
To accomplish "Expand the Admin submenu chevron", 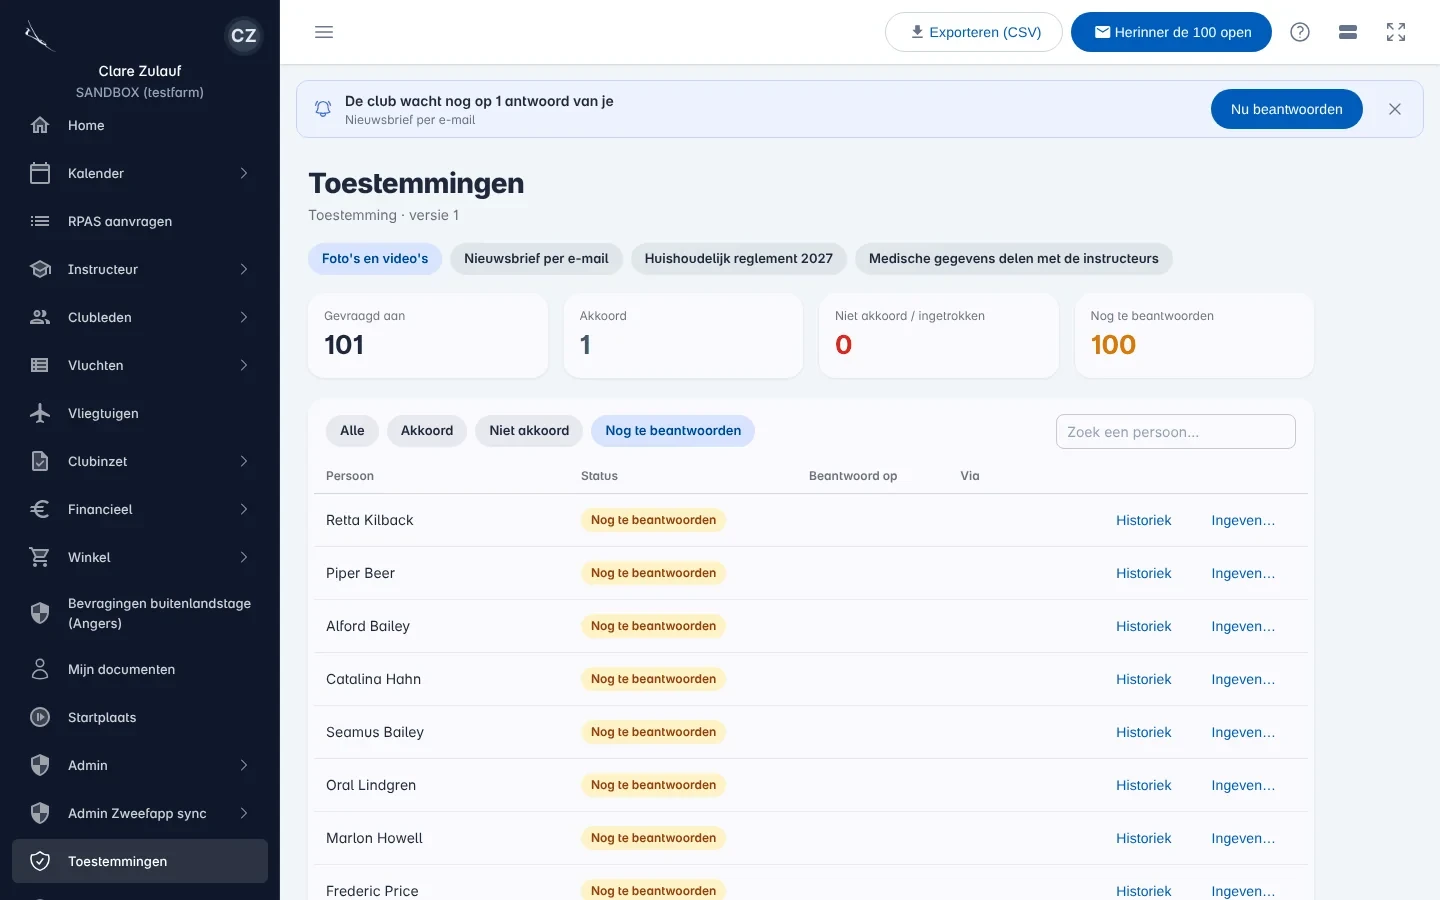I will 244,765.
